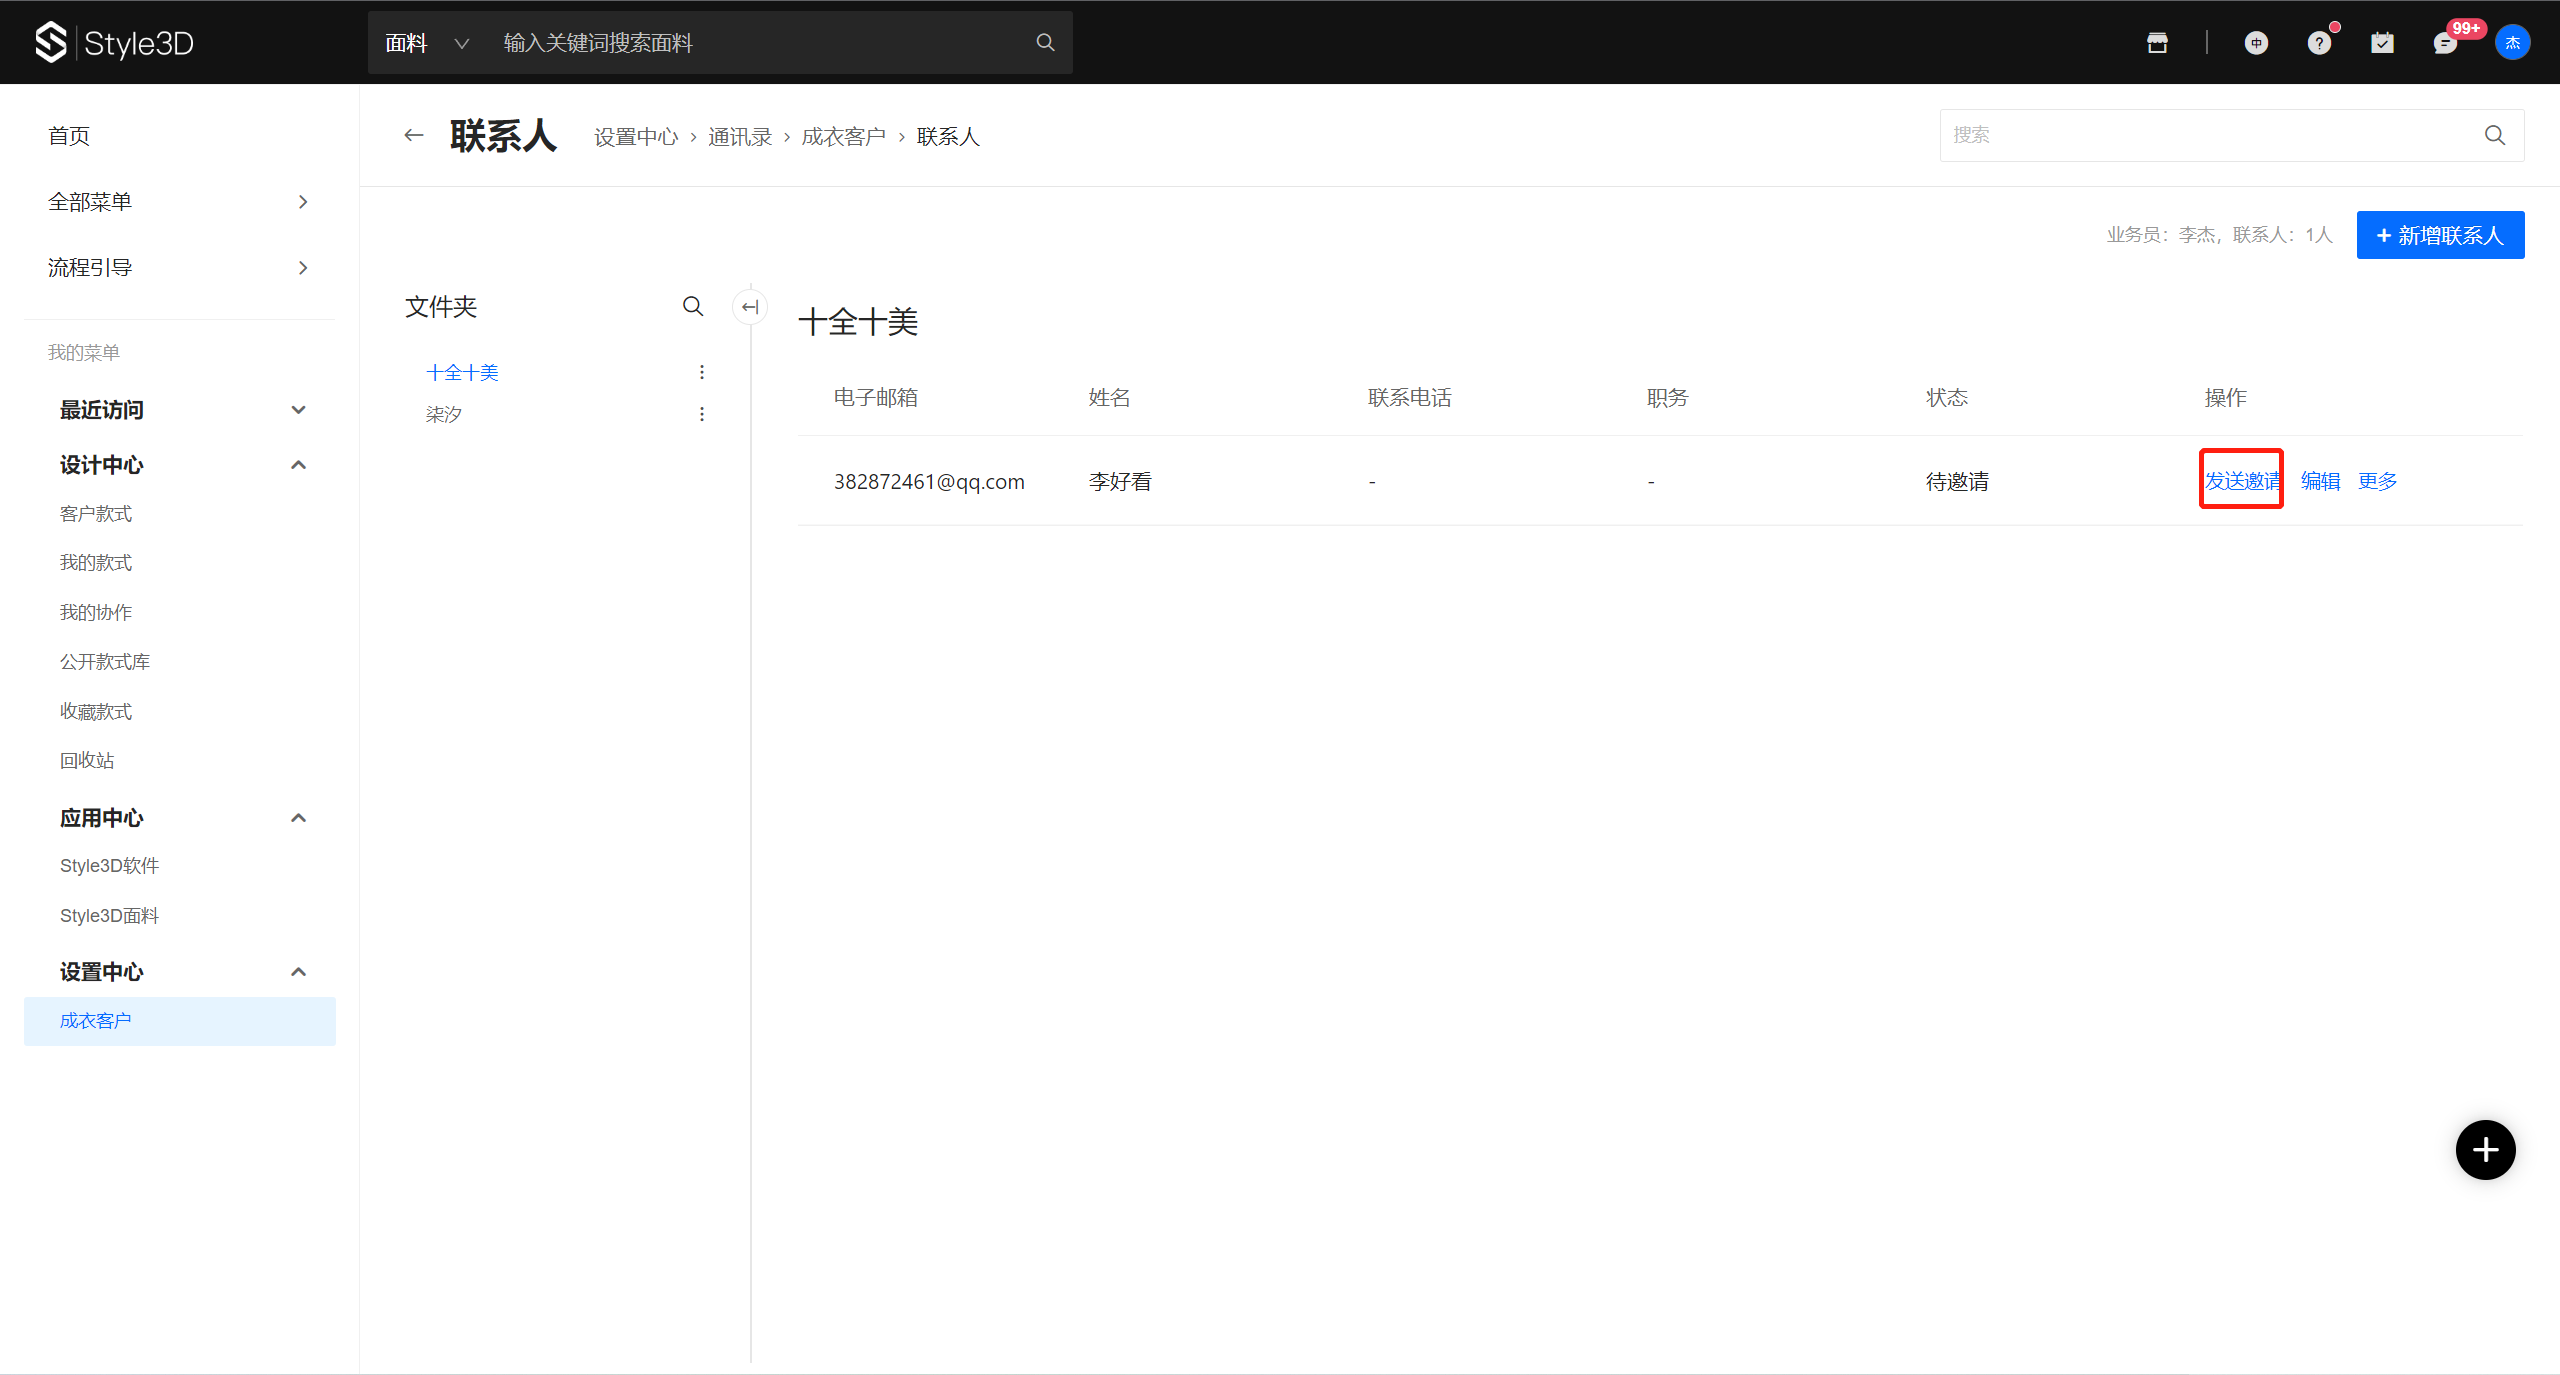The height and width of the screenshot is (1375, 2560).
Task: Click the folder search magnifier icon
Action: (693, 306)
